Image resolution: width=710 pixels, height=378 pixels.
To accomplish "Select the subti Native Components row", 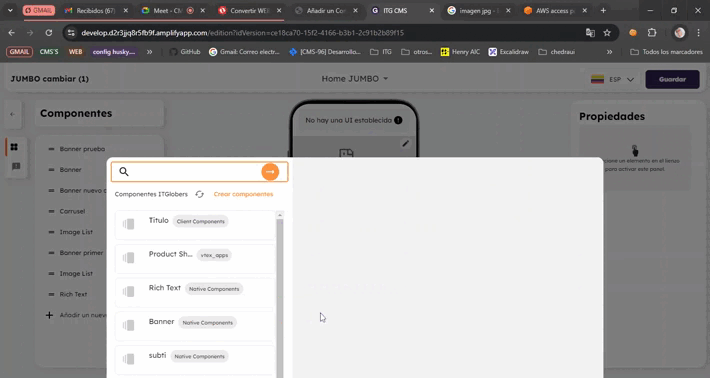I will (x=195, y=359).
